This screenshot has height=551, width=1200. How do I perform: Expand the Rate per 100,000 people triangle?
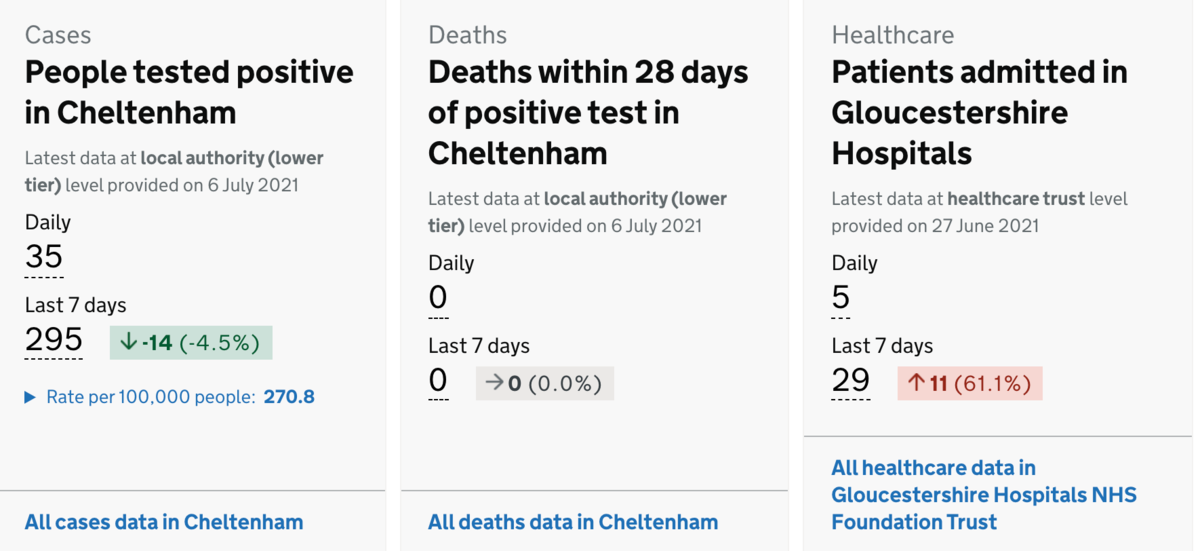coord(31,398)
